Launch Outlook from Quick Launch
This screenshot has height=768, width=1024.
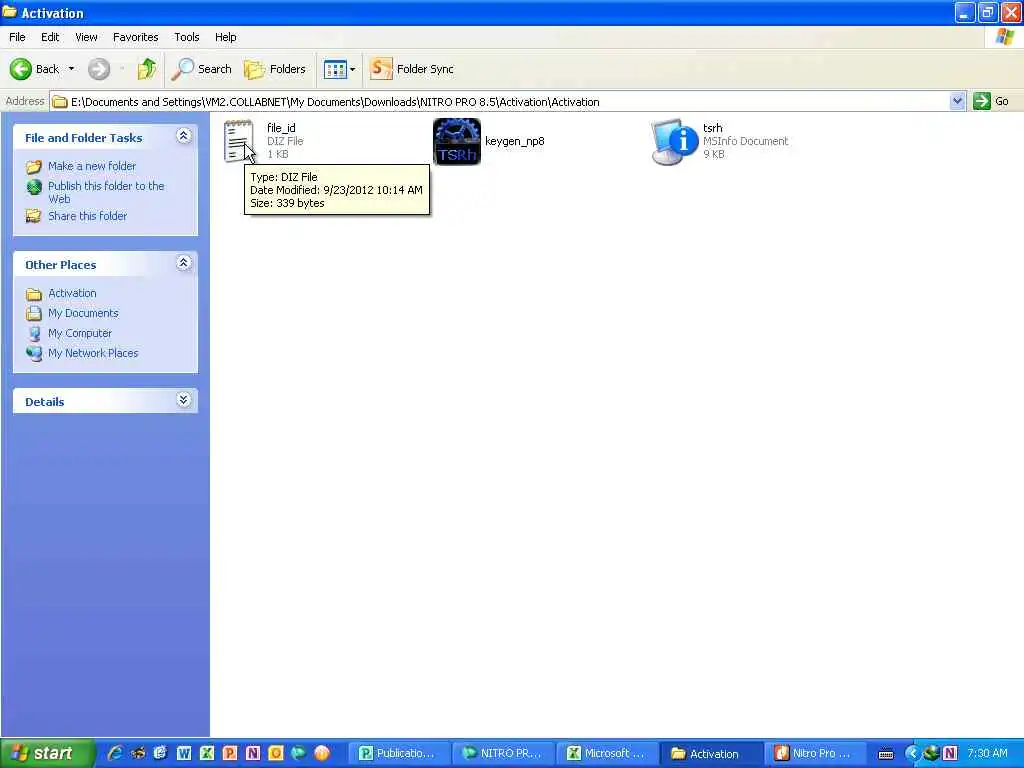(x=276, y=753)
